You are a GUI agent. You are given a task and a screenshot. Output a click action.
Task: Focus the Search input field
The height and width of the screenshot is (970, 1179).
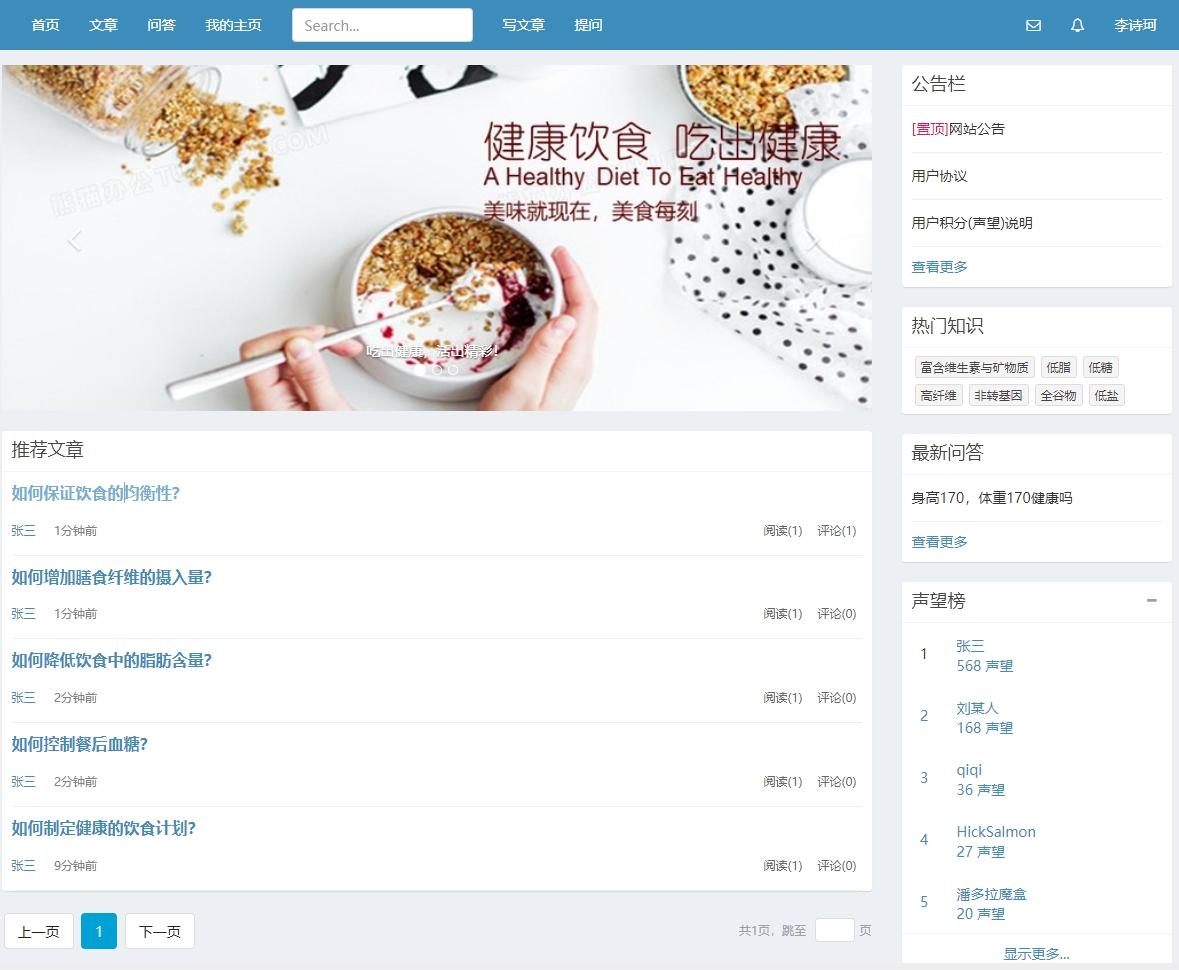pos(382,26)
